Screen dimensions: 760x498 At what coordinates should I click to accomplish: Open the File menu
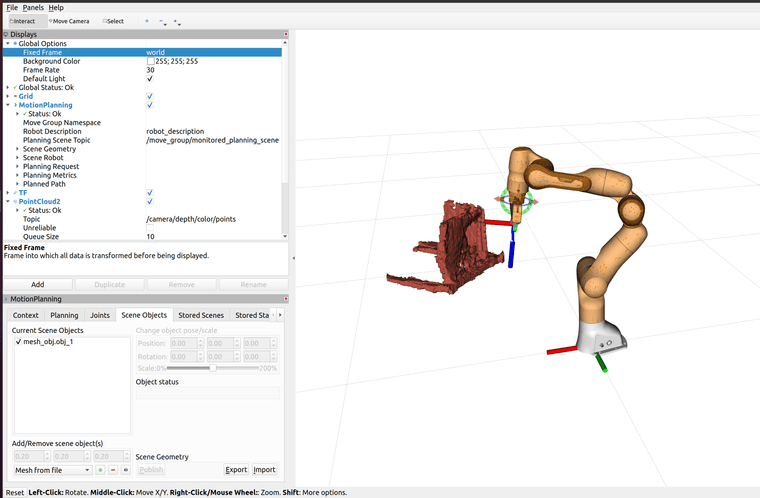(12, 8)
